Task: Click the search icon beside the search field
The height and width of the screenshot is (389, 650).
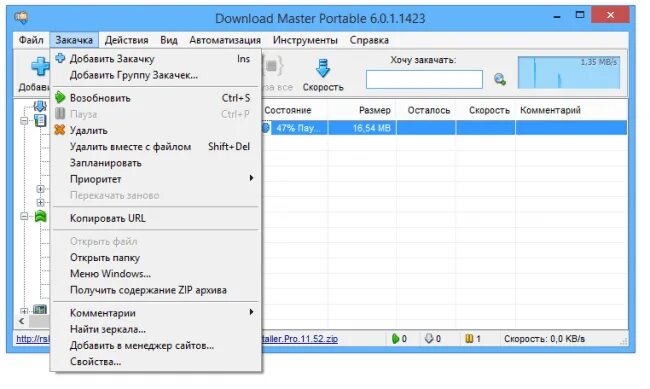Action: point(500,79)
